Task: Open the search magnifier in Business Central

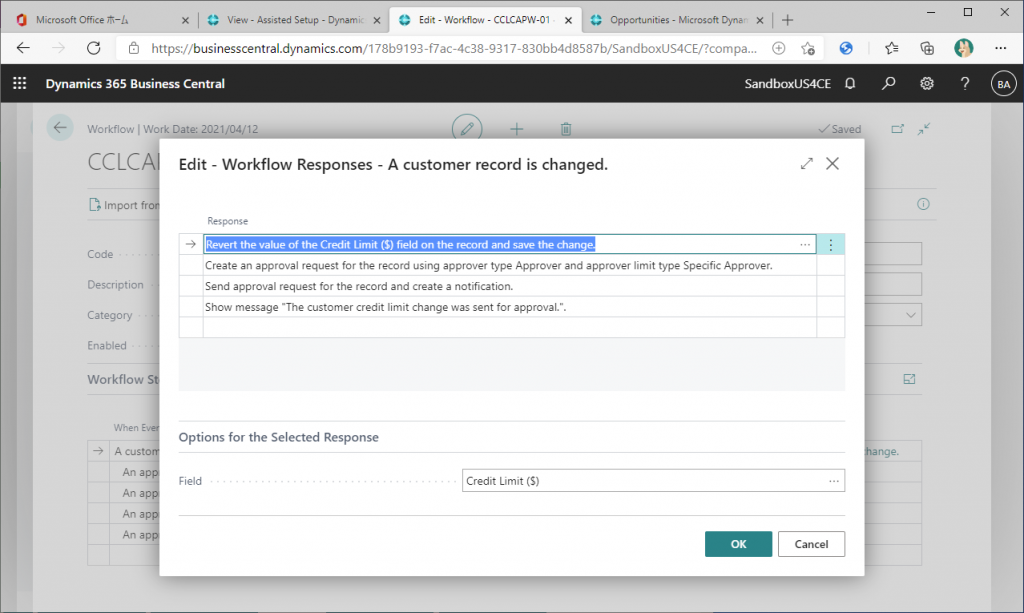Action: pyautogui.click(x=888, y=84)
